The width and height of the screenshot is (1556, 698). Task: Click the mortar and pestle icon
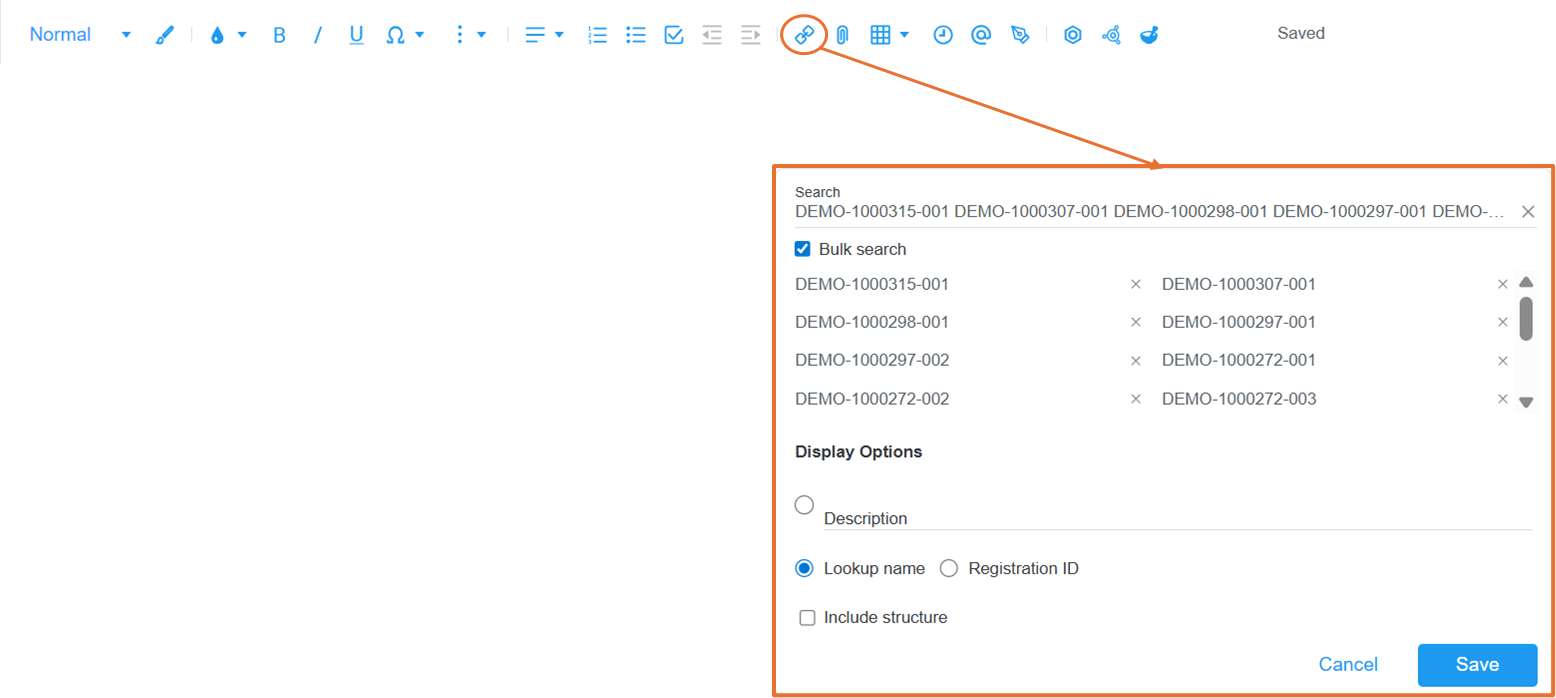pyautogui.click(x=1149, y=35)
